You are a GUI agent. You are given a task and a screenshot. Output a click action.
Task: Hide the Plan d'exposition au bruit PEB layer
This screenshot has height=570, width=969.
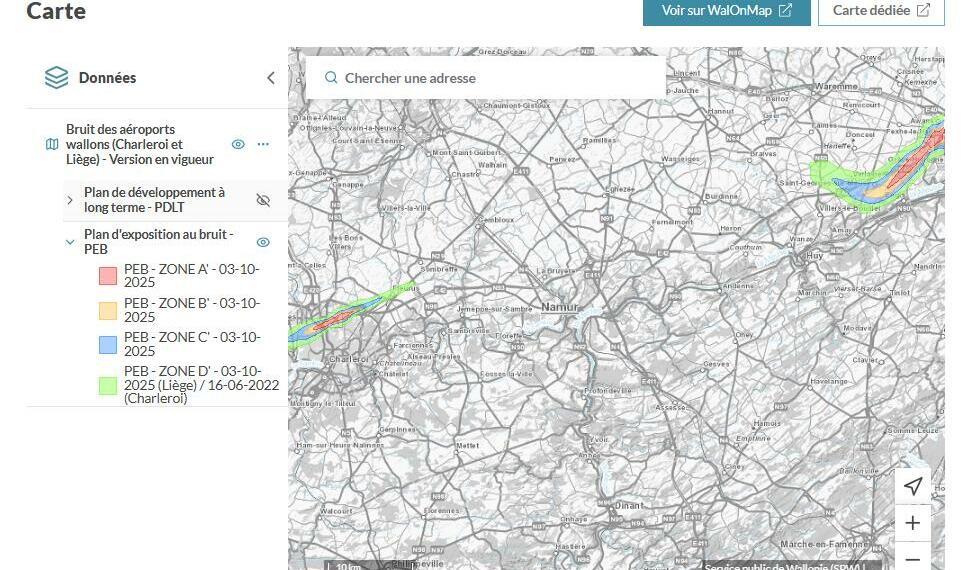coord(263,242)
